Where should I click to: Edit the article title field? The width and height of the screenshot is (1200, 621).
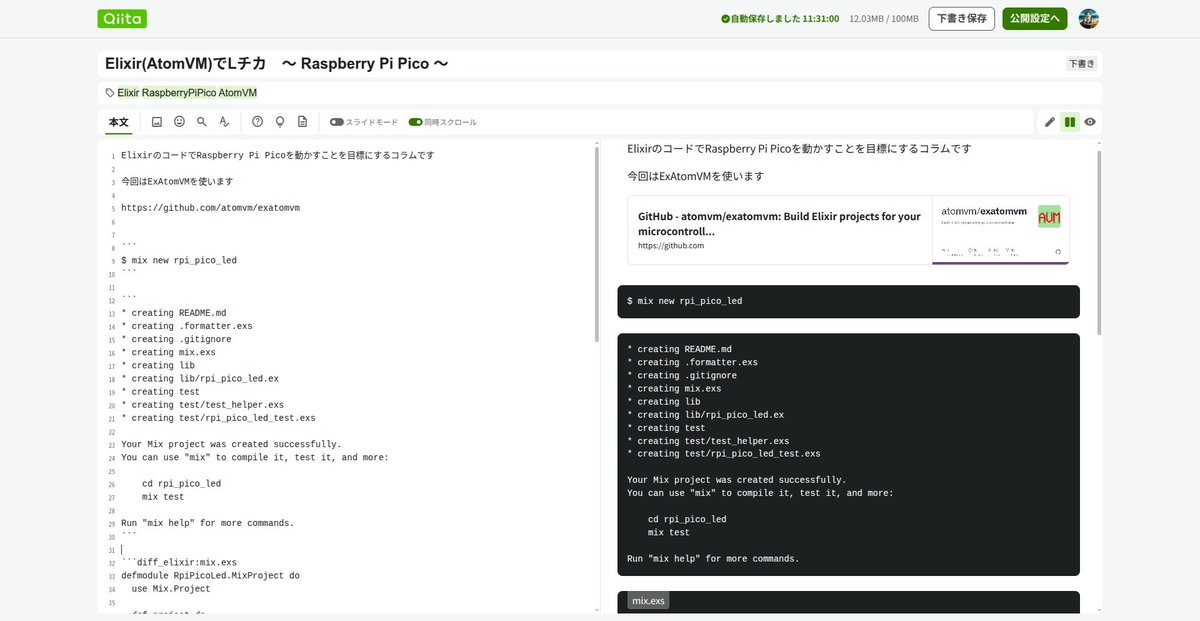coord(580,64)
